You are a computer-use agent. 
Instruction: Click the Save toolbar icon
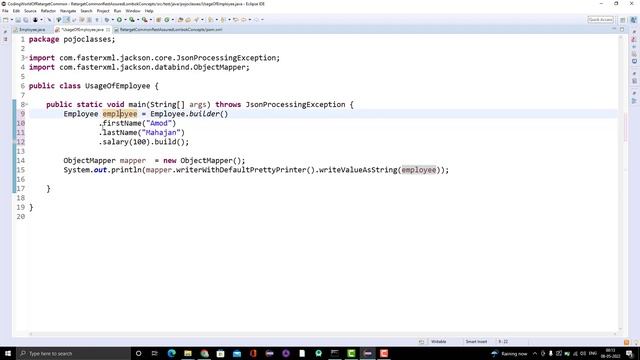(18, 20)
